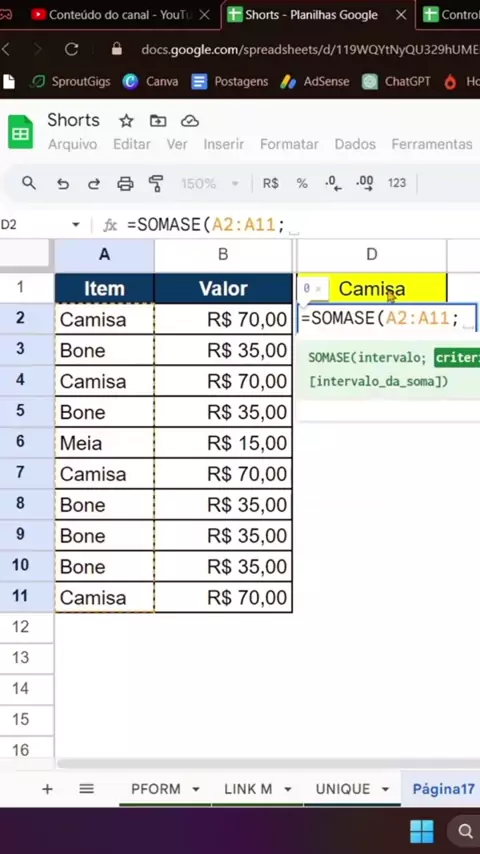Image resolution: width=480 pixels, height=854 pixels.
Task: Select the yellow Camisa cell D1
Action: 372,288
